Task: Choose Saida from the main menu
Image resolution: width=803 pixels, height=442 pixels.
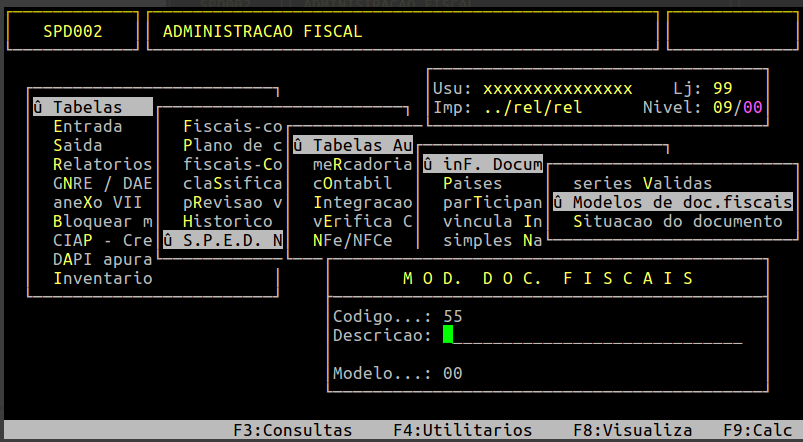Action: click(77, 145)
